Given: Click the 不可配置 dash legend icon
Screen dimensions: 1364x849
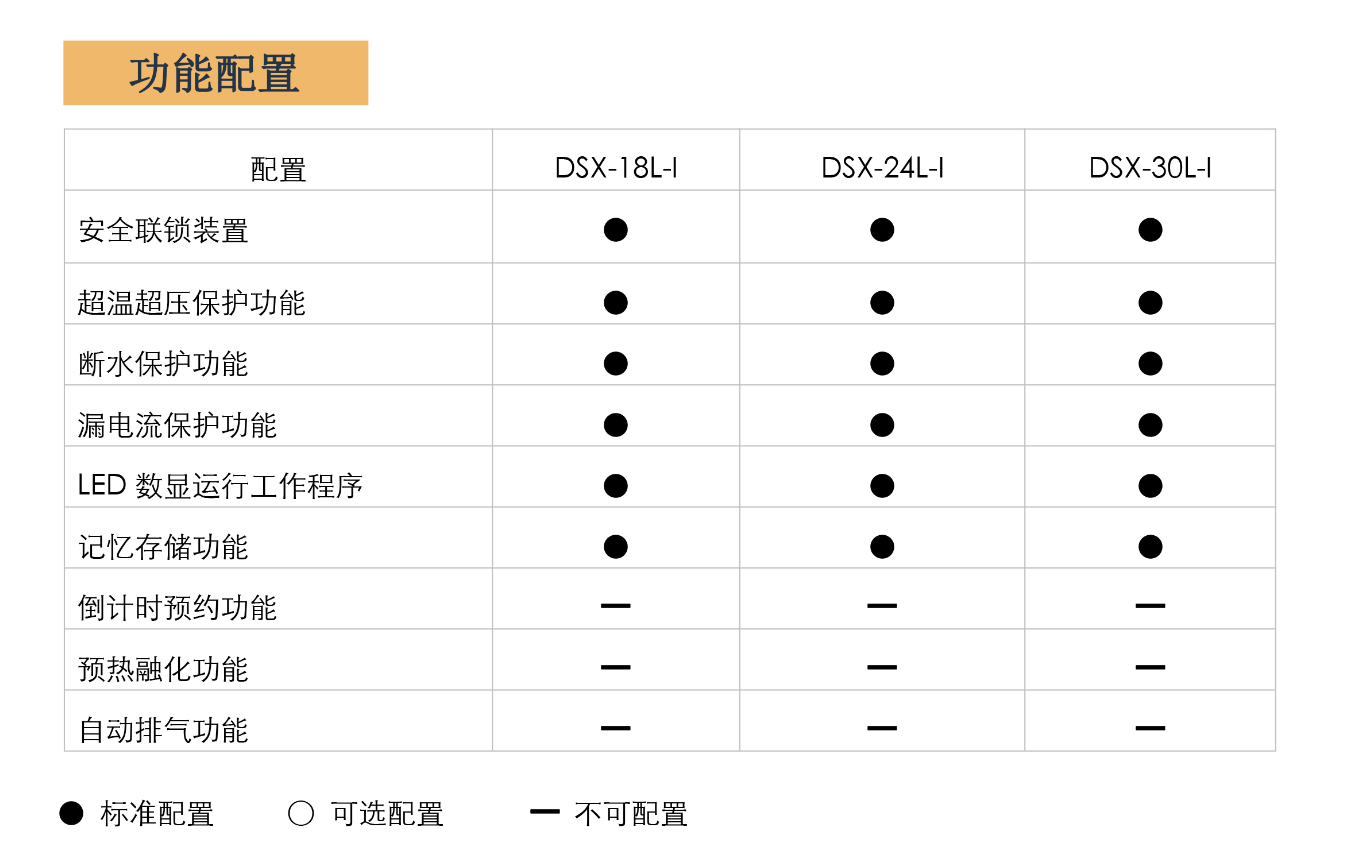Looking at the screenshot, I should click(x=544, y=811).
